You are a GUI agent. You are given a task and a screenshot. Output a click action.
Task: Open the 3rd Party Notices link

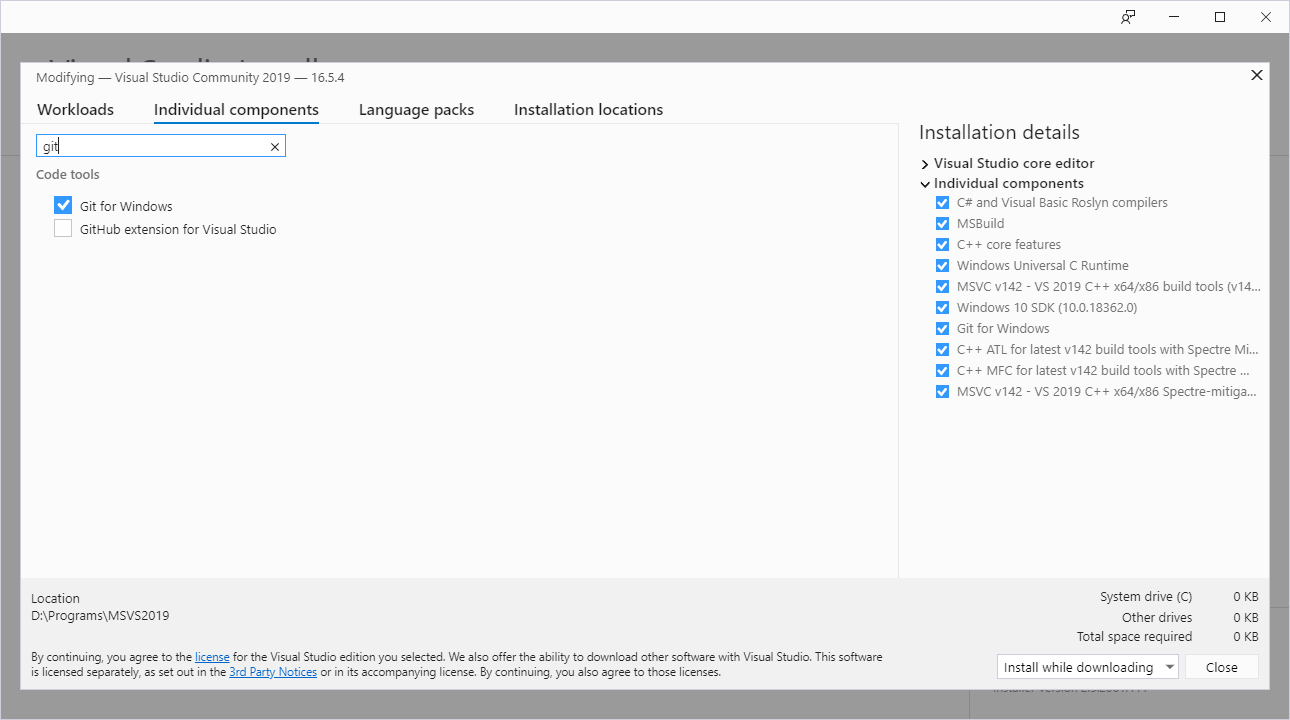pyautogui.click(x=273, y=672)
